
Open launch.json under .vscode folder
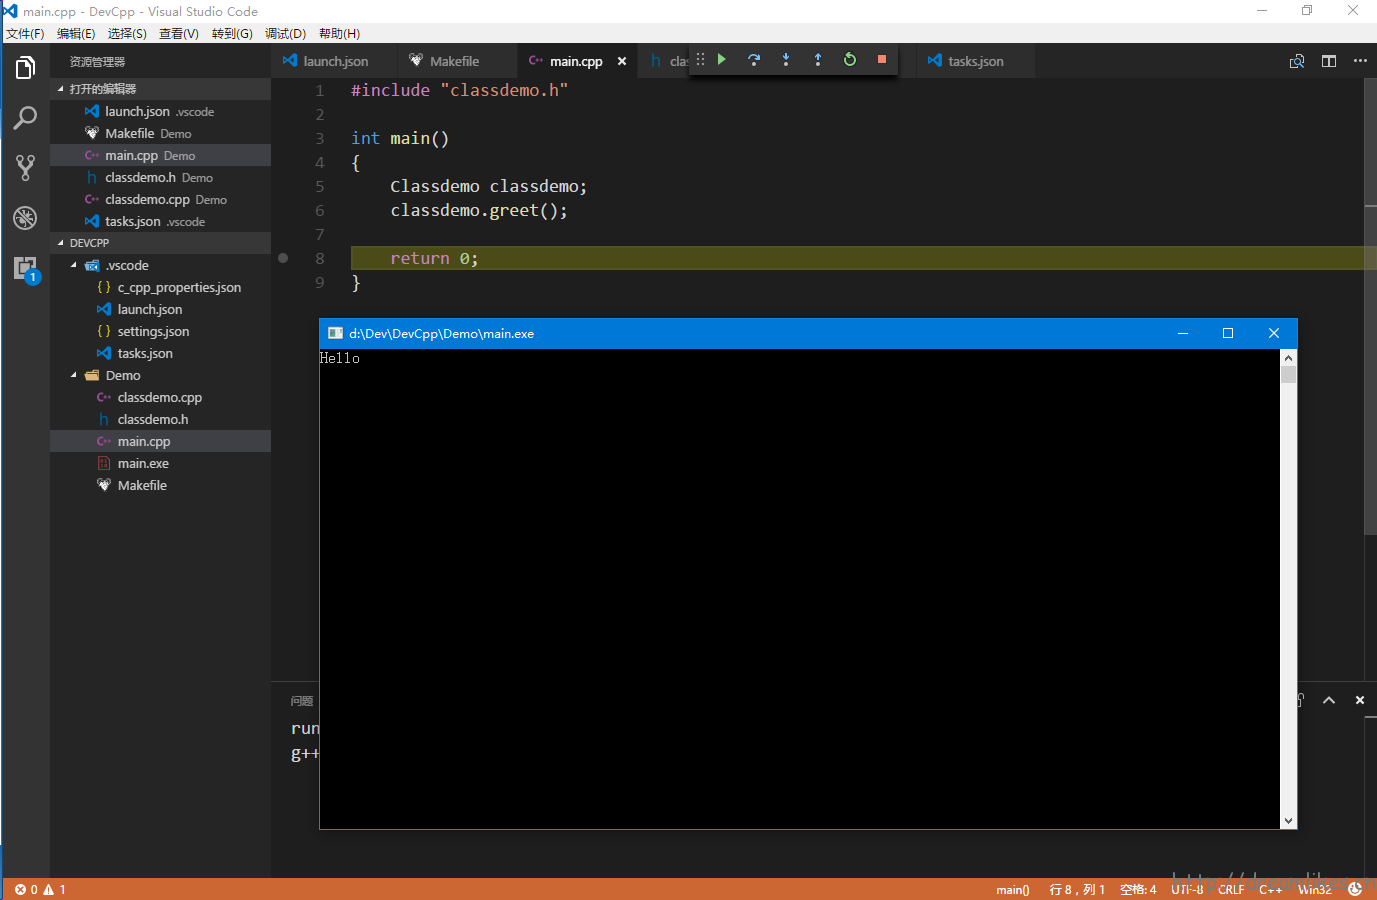[160, 309]
